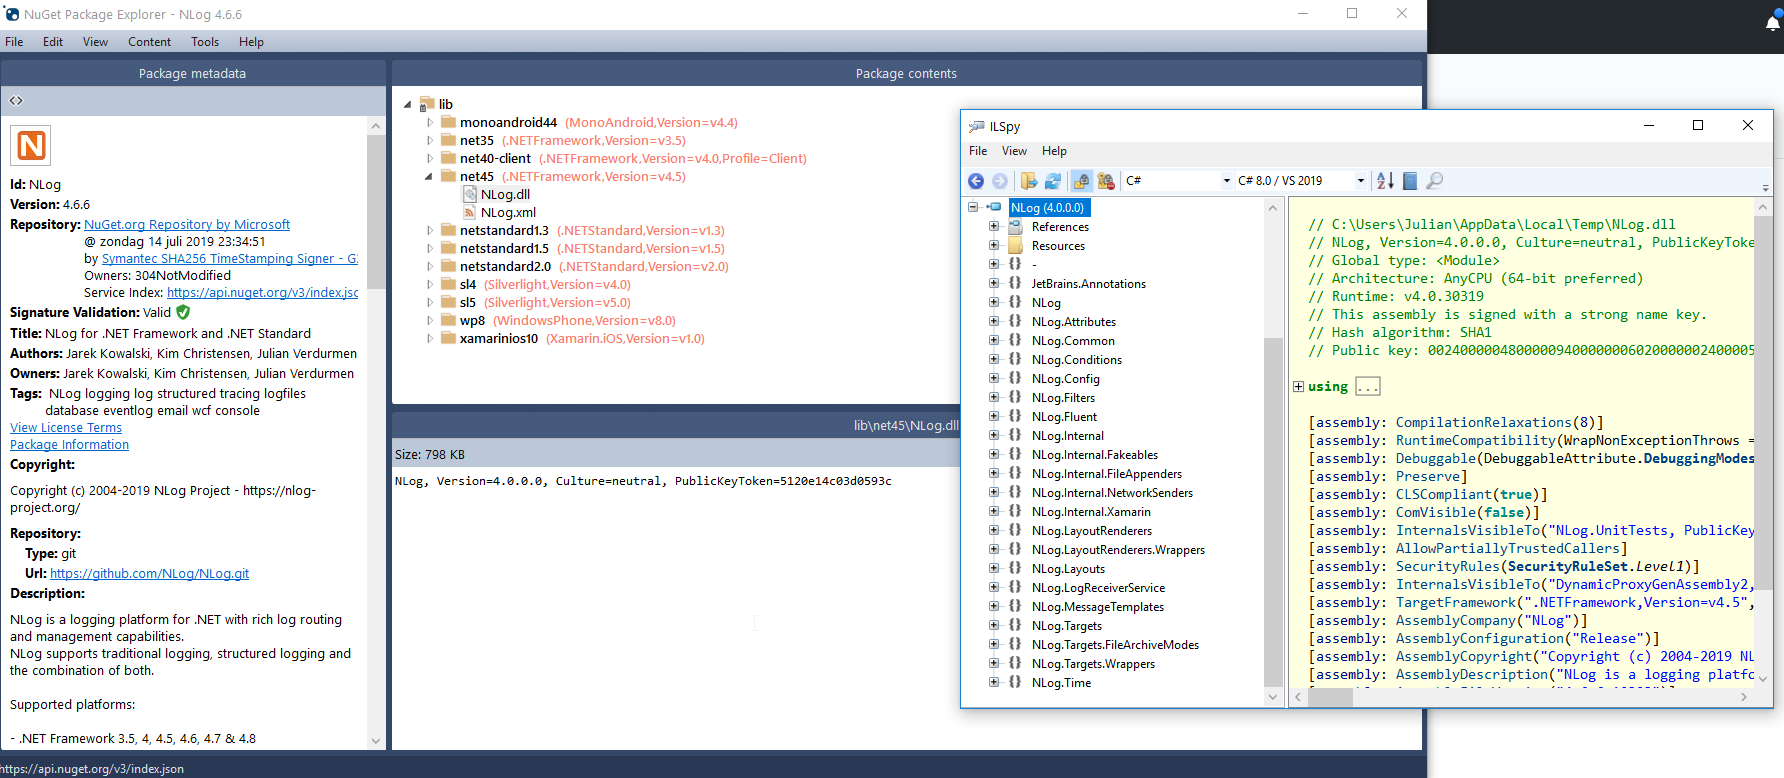Select the net40-client folder icon
This screenshot has height=778, width=1784.
tap(448, 159)
